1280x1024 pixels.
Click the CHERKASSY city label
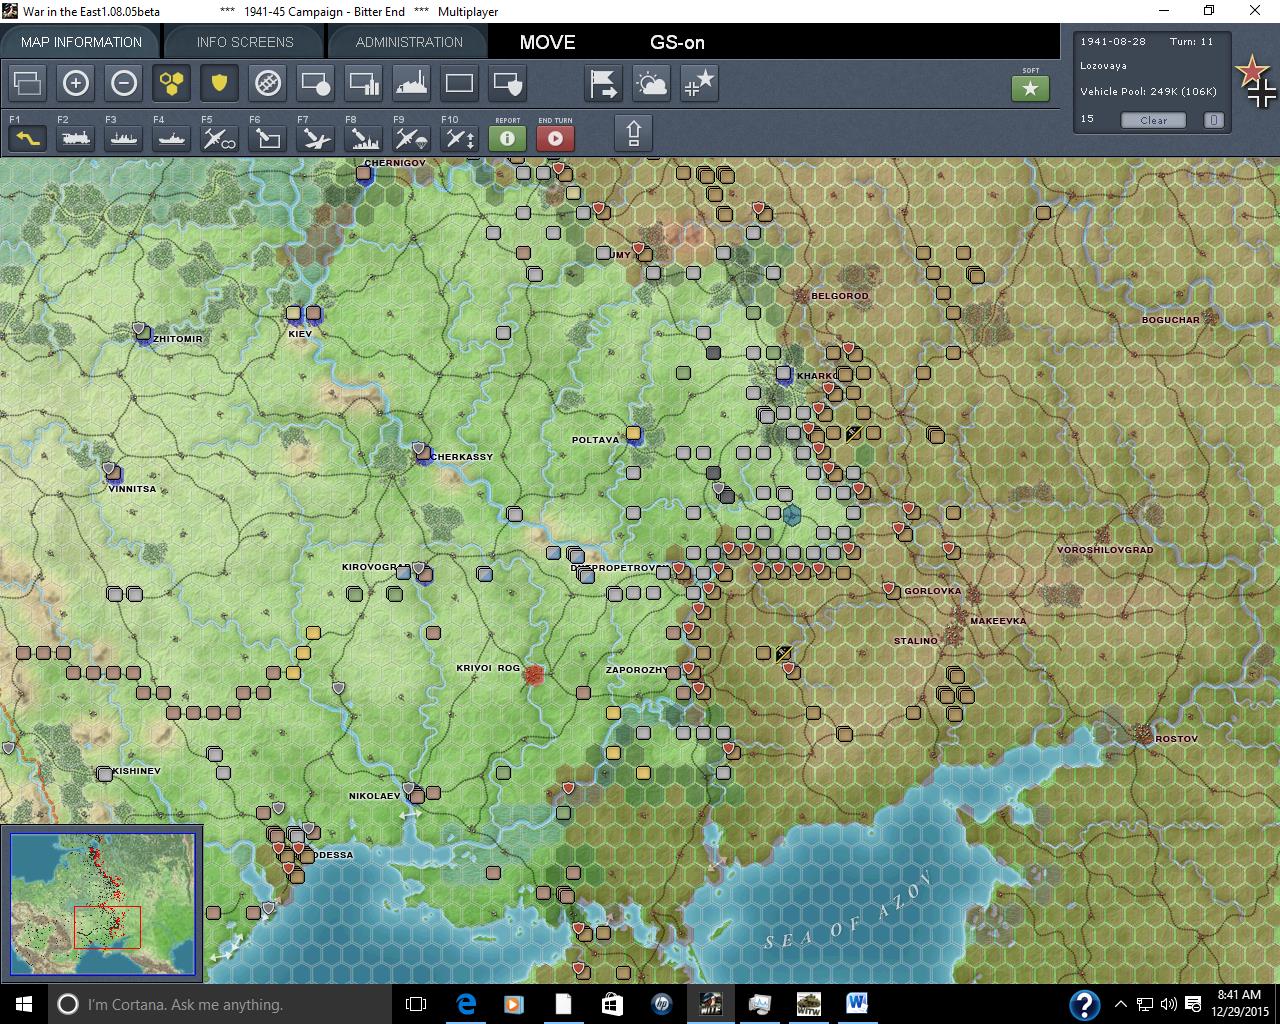click(462, 457)
